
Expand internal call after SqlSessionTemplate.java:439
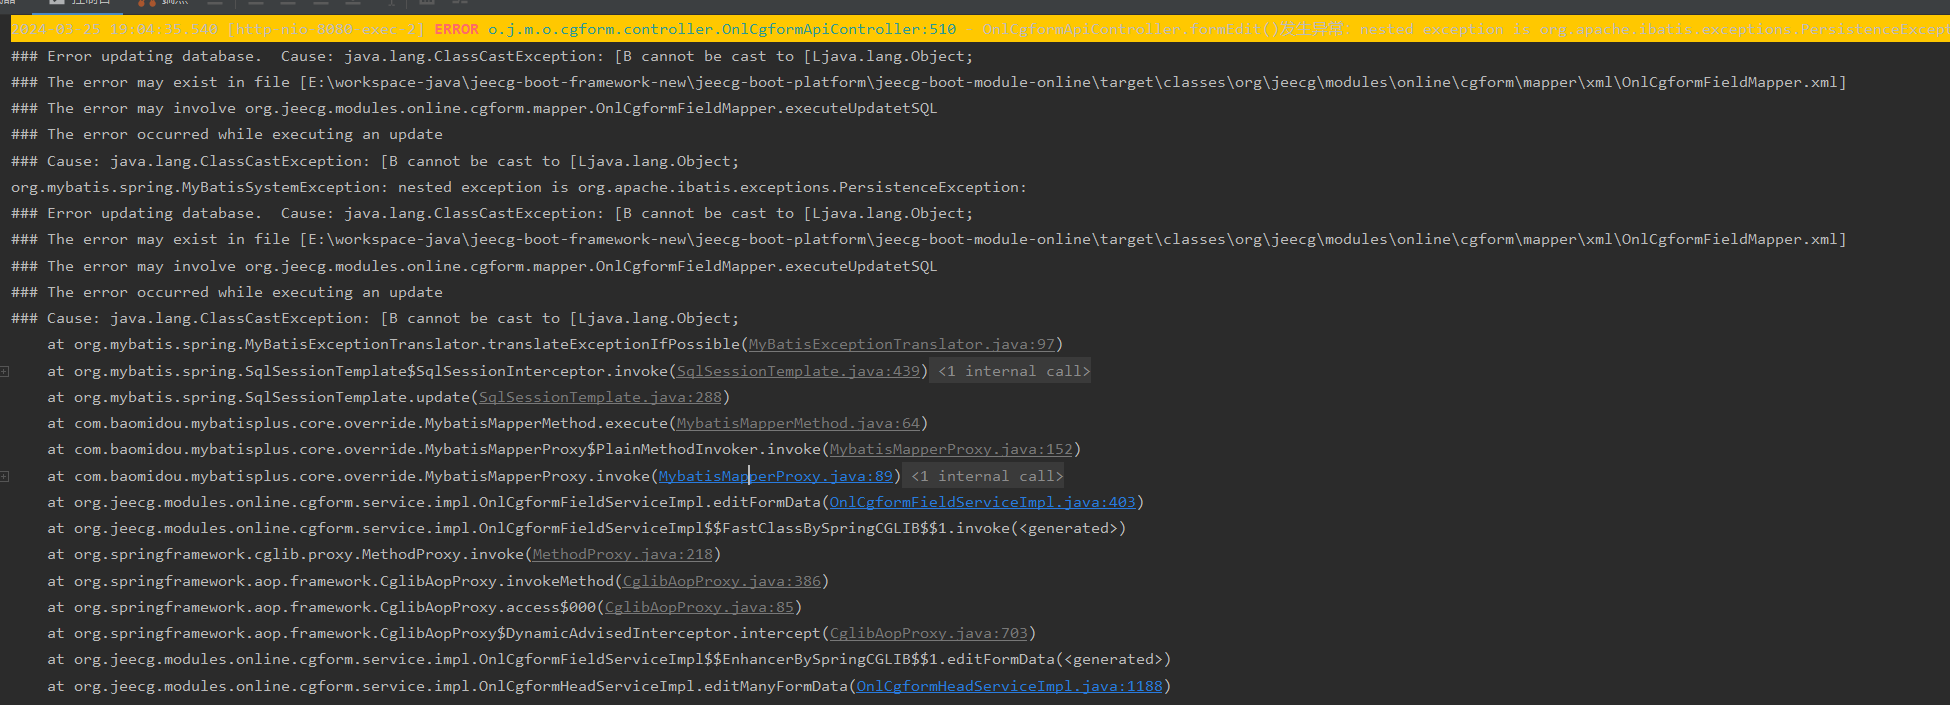pos(1012,371)
